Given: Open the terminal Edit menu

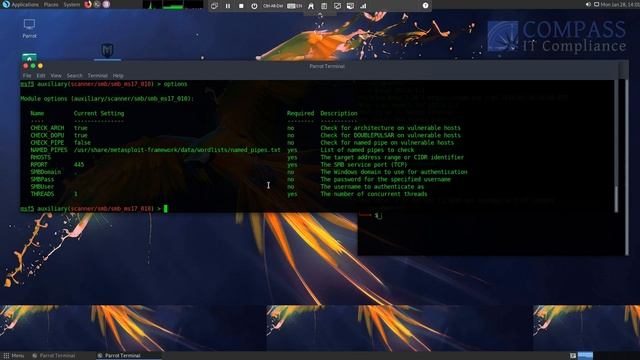Looking at the screenshot, I should (x=41, y=76).
